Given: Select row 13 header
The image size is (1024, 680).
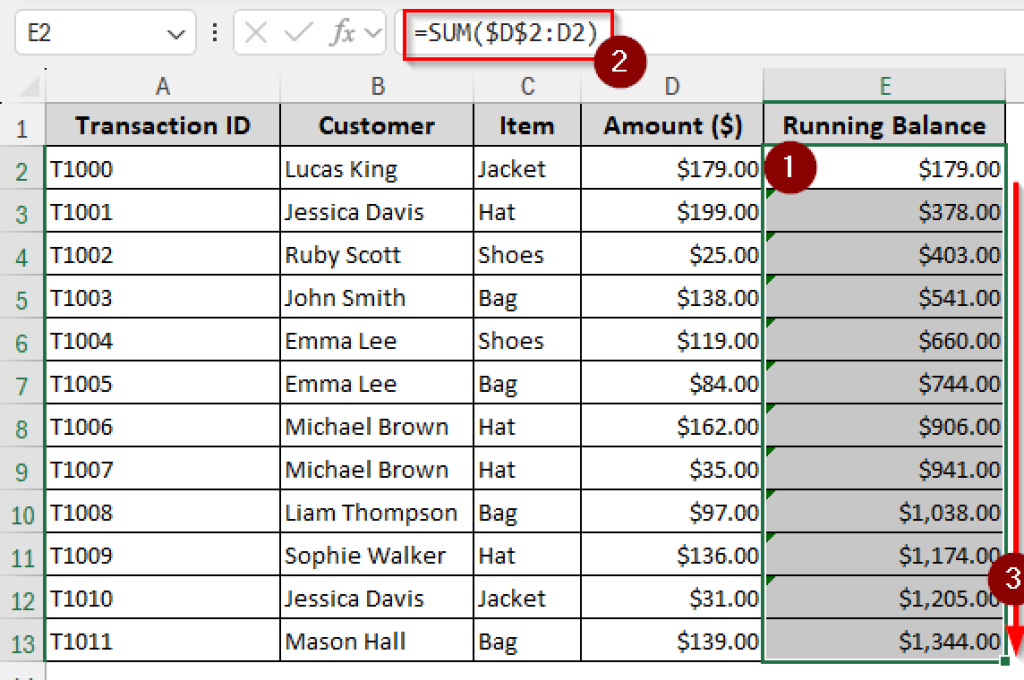Looking at the screenshot, I should click(x=22, y=642).
